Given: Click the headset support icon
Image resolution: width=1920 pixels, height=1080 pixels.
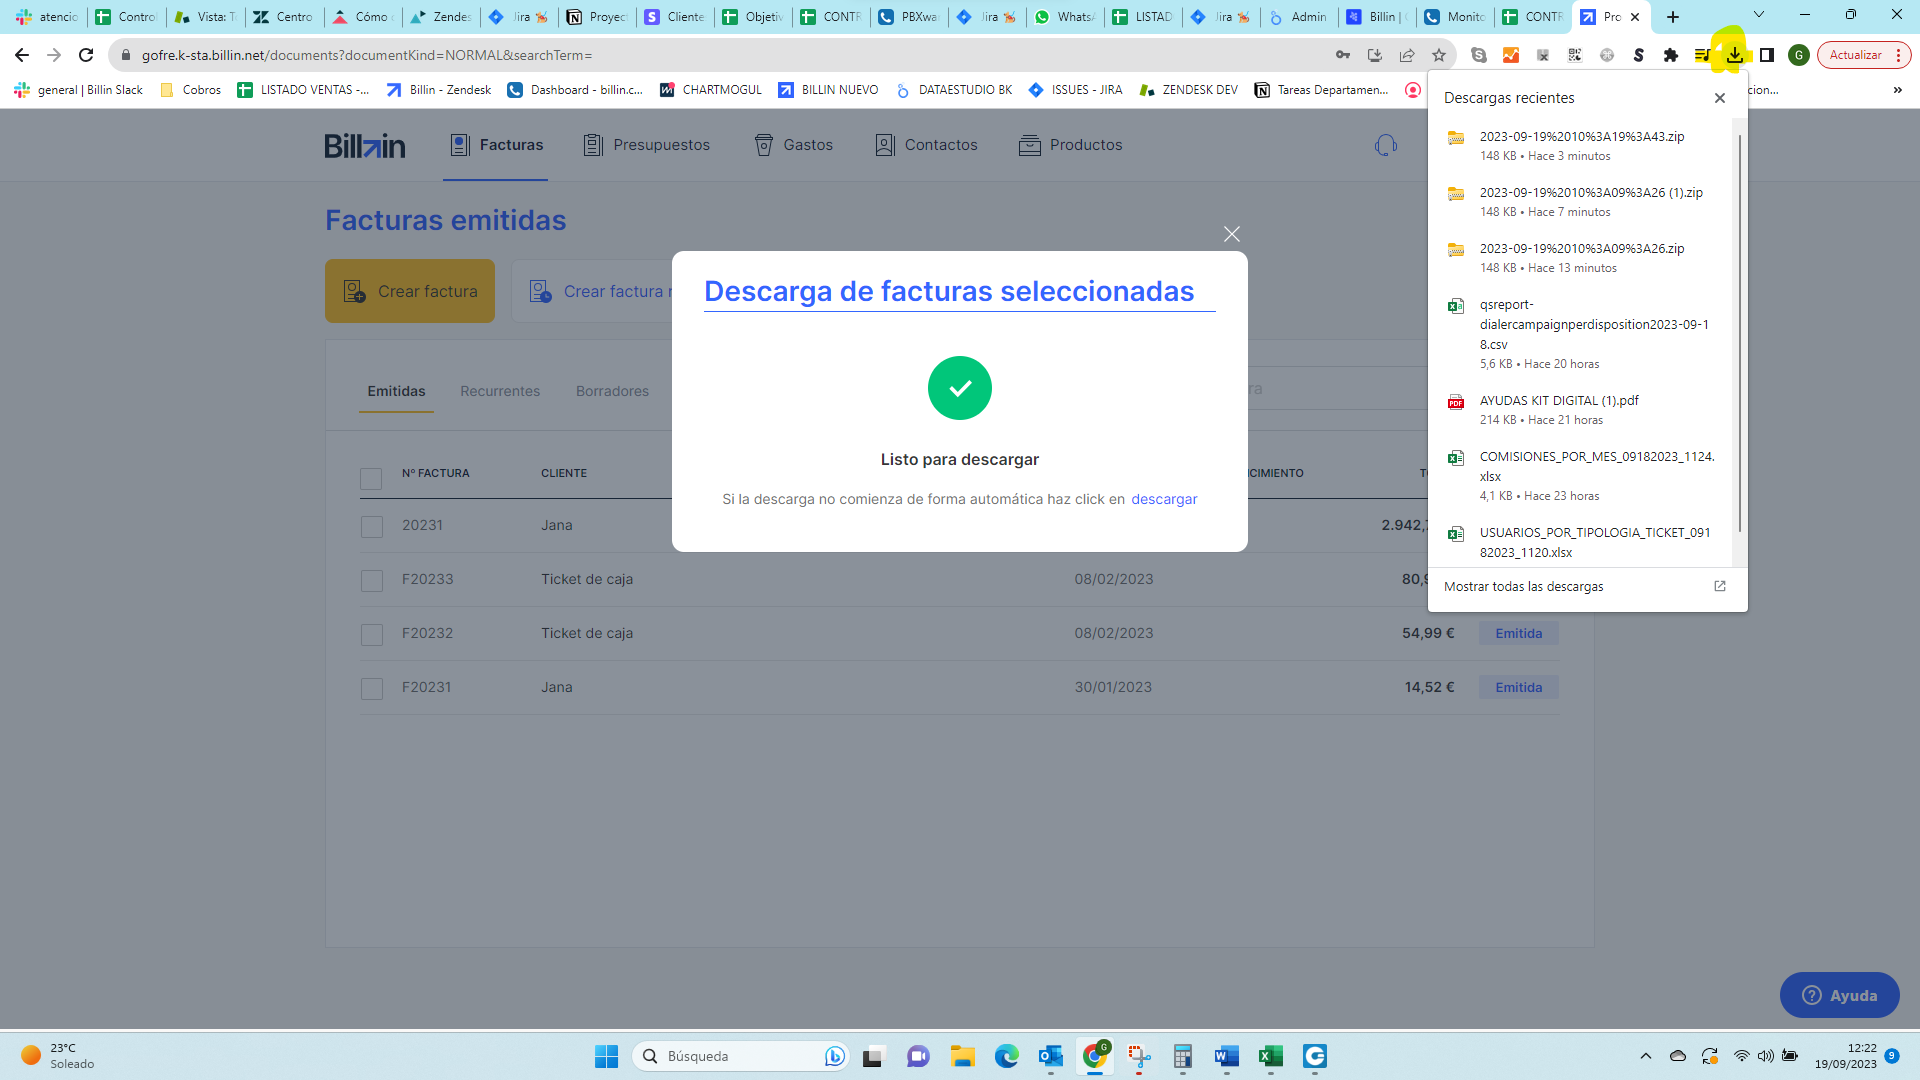Looking at the screenshot, I should (1385, 146).
